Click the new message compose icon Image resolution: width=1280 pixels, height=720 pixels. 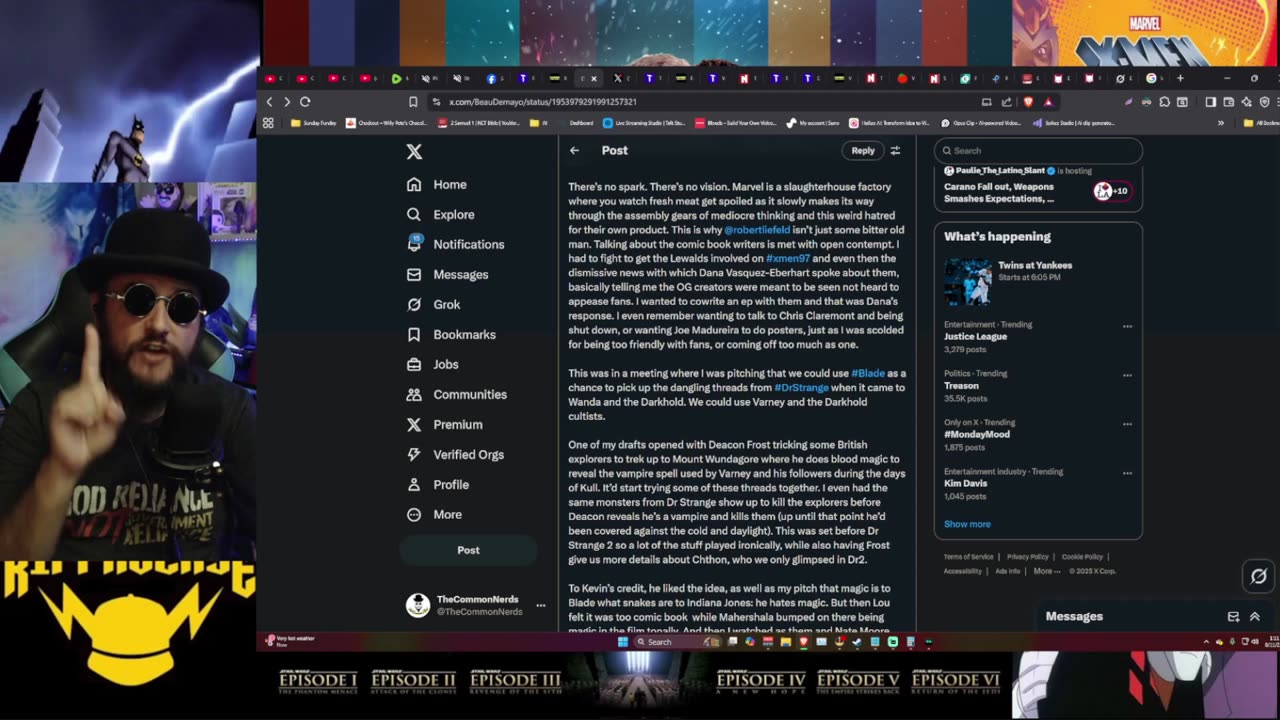[1233, 617]
